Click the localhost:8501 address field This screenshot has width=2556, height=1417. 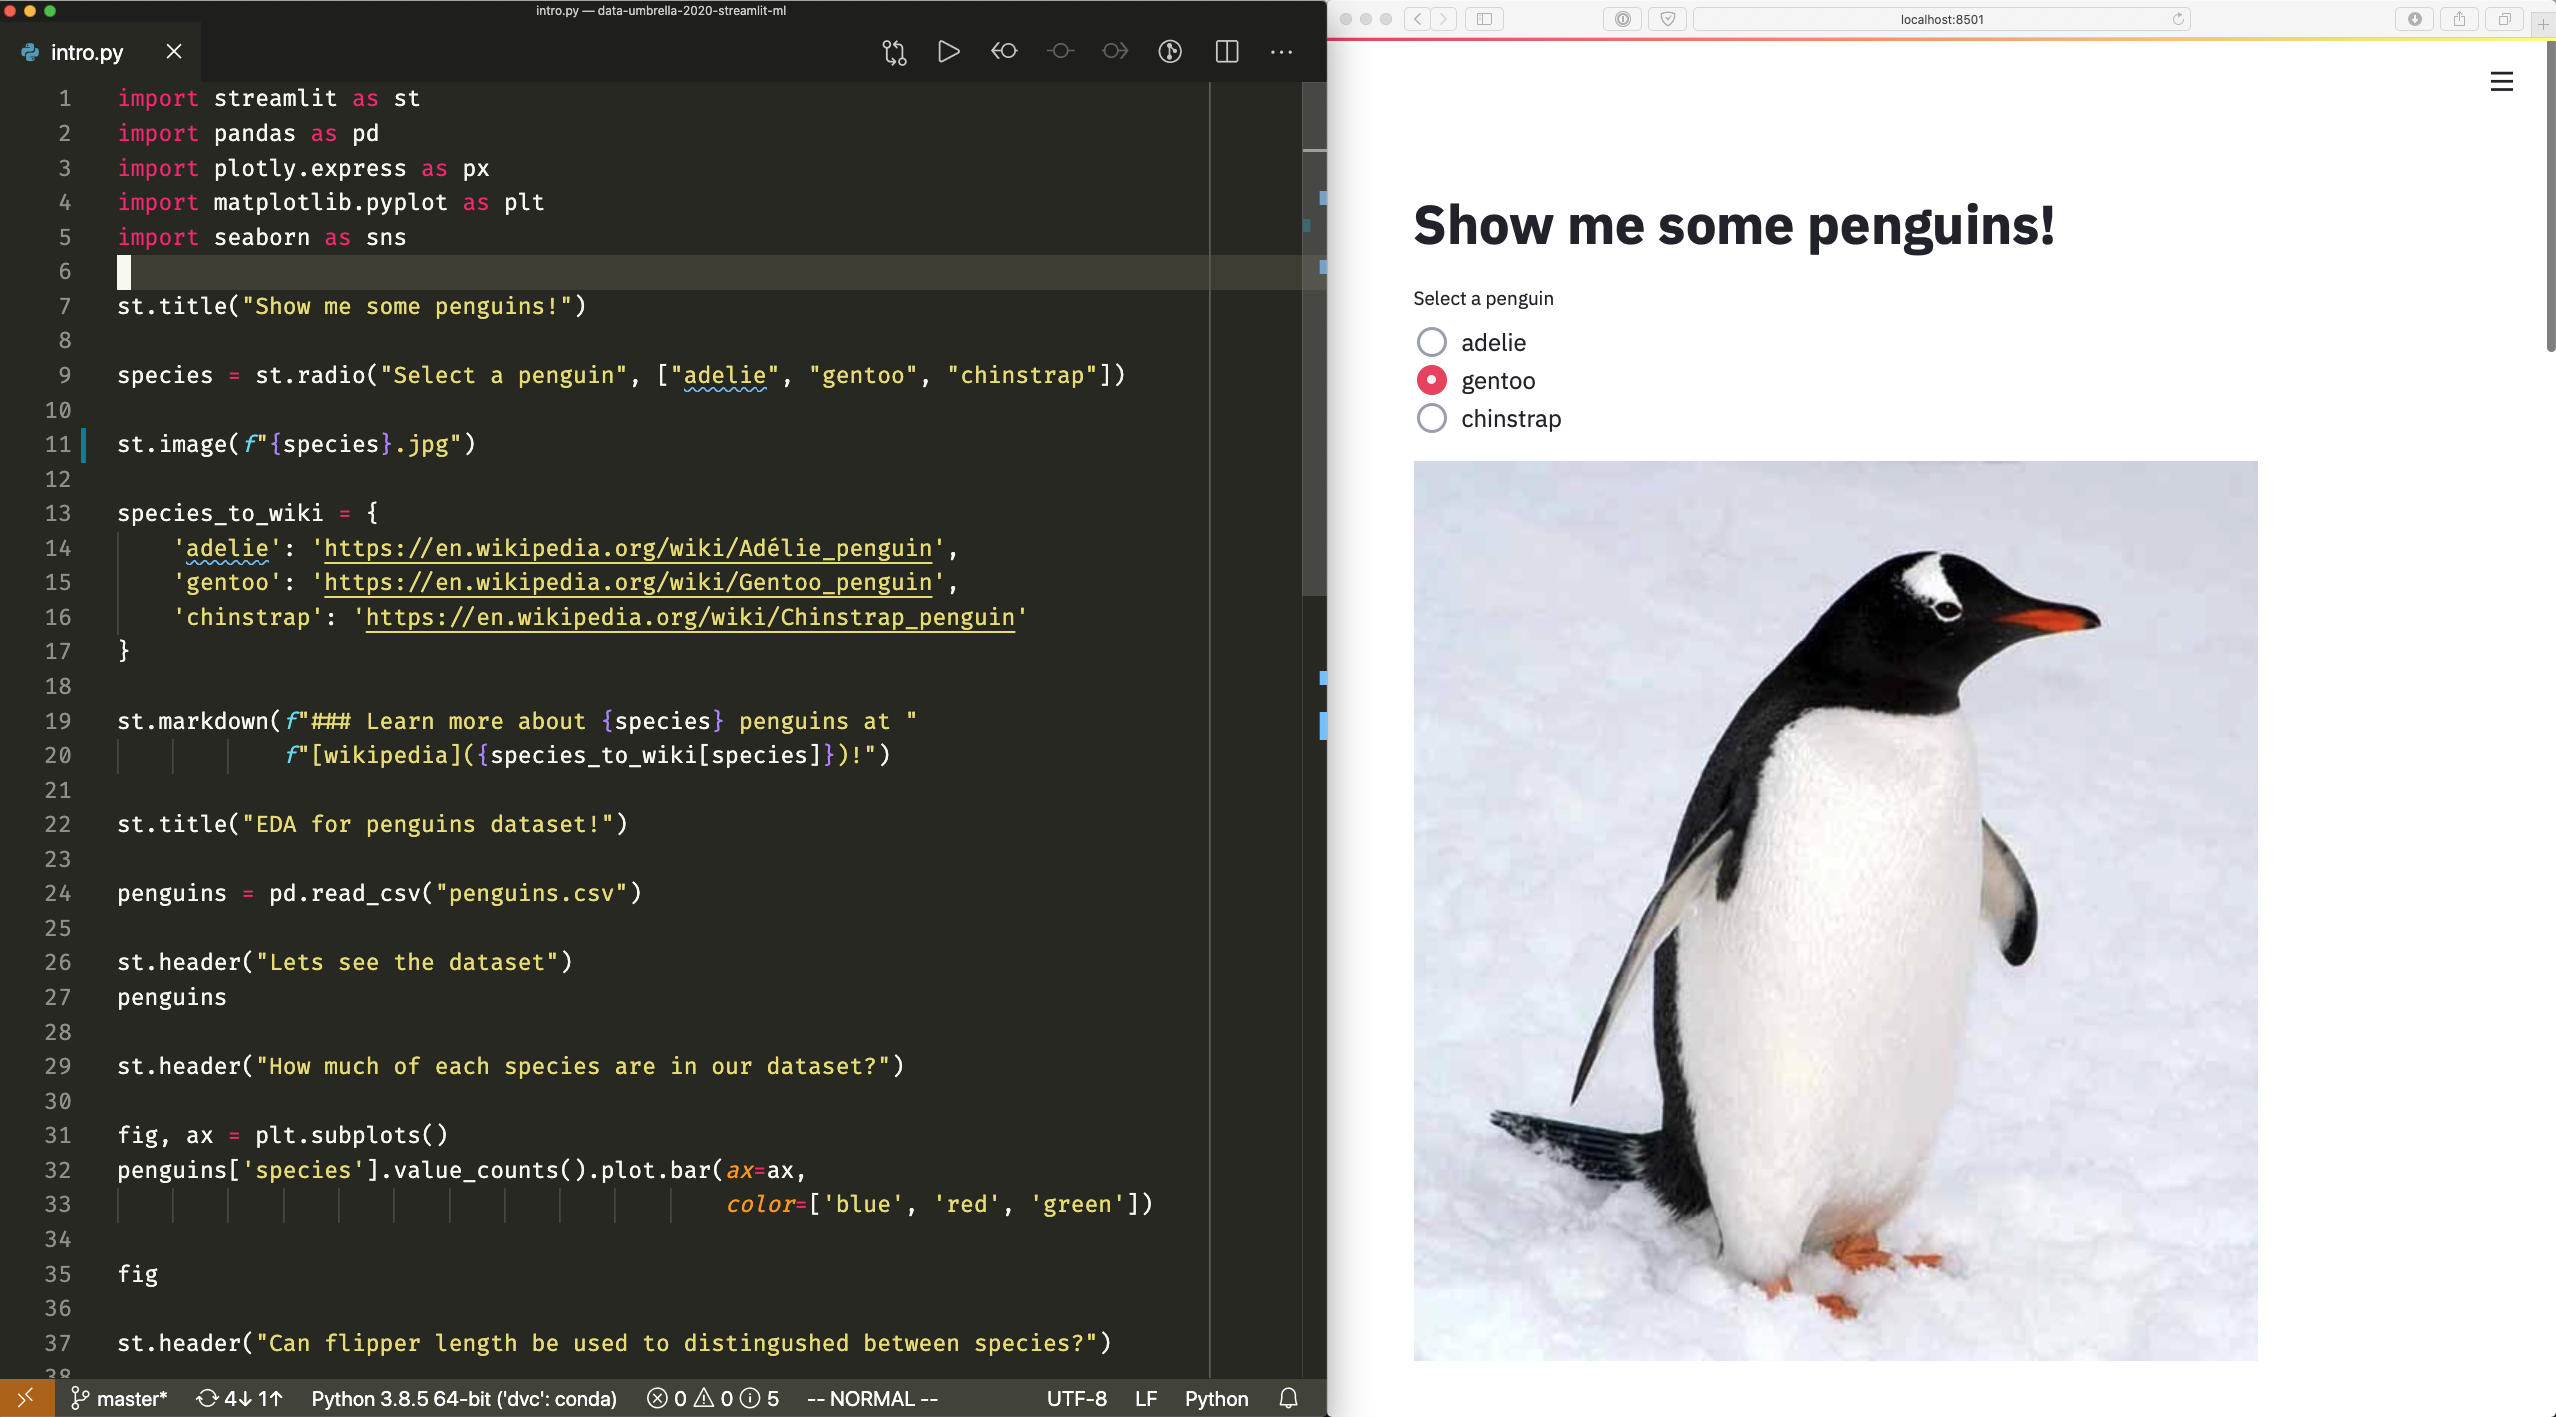point(1941,19)
